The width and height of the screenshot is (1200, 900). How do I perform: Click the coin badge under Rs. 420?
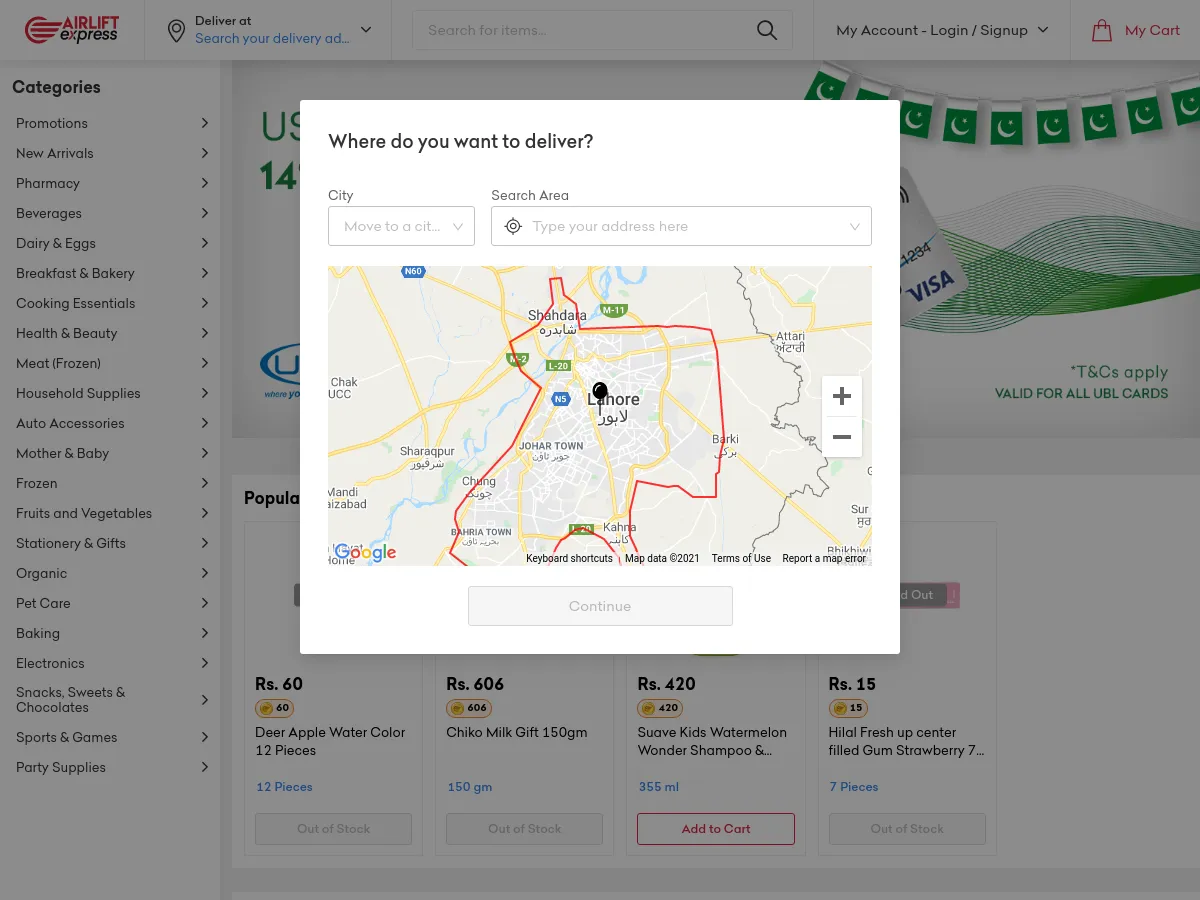coord(660,708)
